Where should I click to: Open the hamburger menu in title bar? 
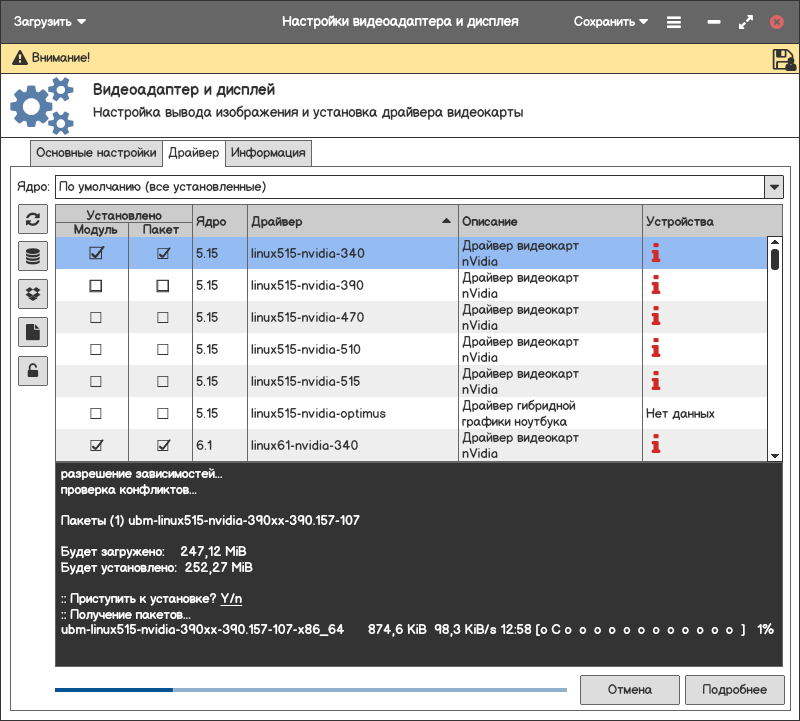pyautogui.click(x=674, y=22)
